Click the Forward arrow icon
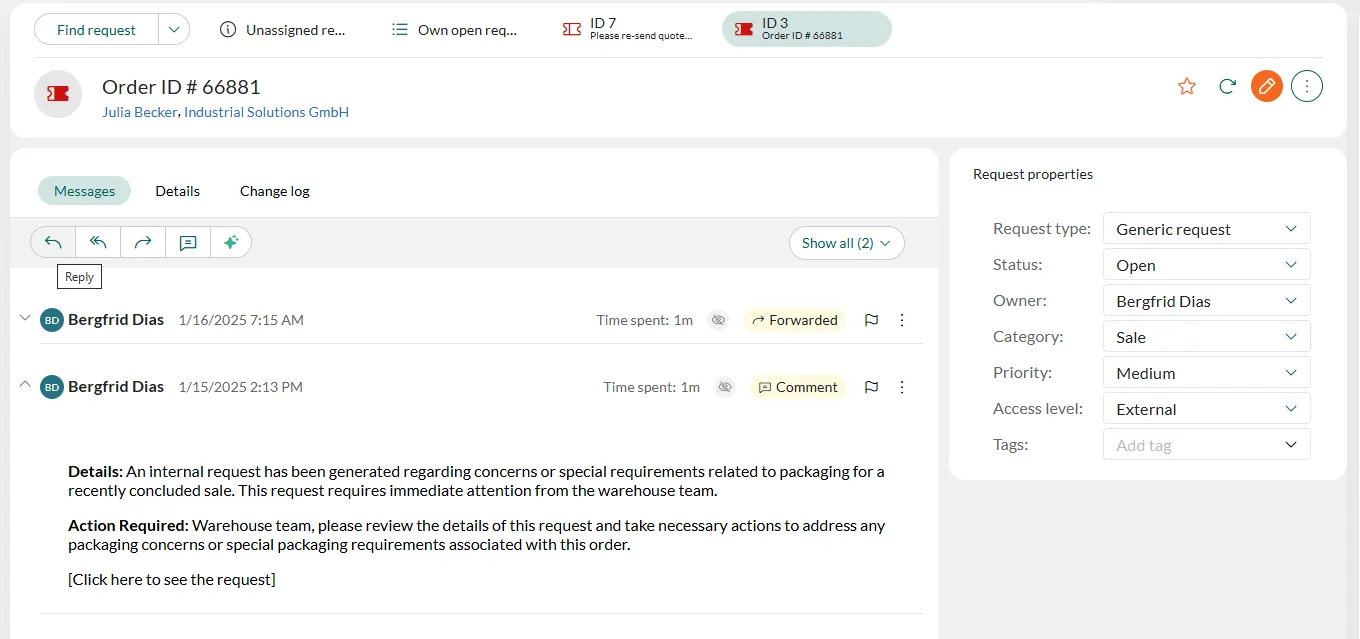The width and height of the screenshot is (1360, 639). tap(143, 243)
